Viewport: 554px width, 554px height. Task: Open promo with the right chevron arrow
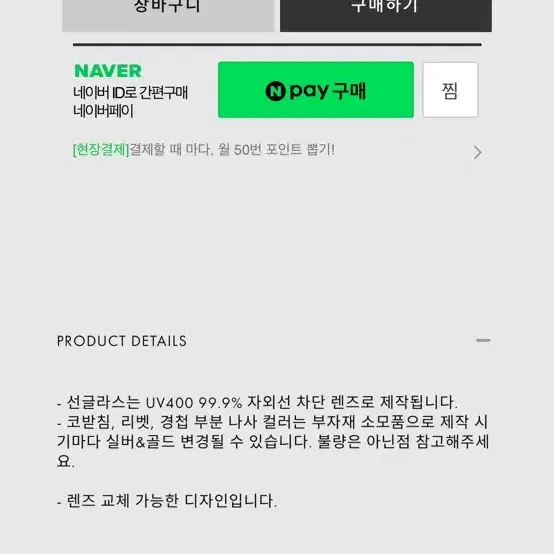pos(477,152)
